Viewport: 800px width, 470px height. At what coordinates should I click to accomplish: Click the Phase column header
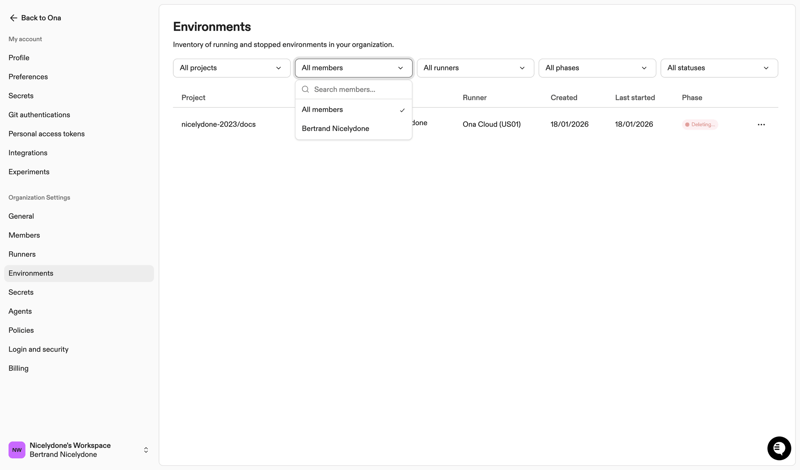point(692,97)
